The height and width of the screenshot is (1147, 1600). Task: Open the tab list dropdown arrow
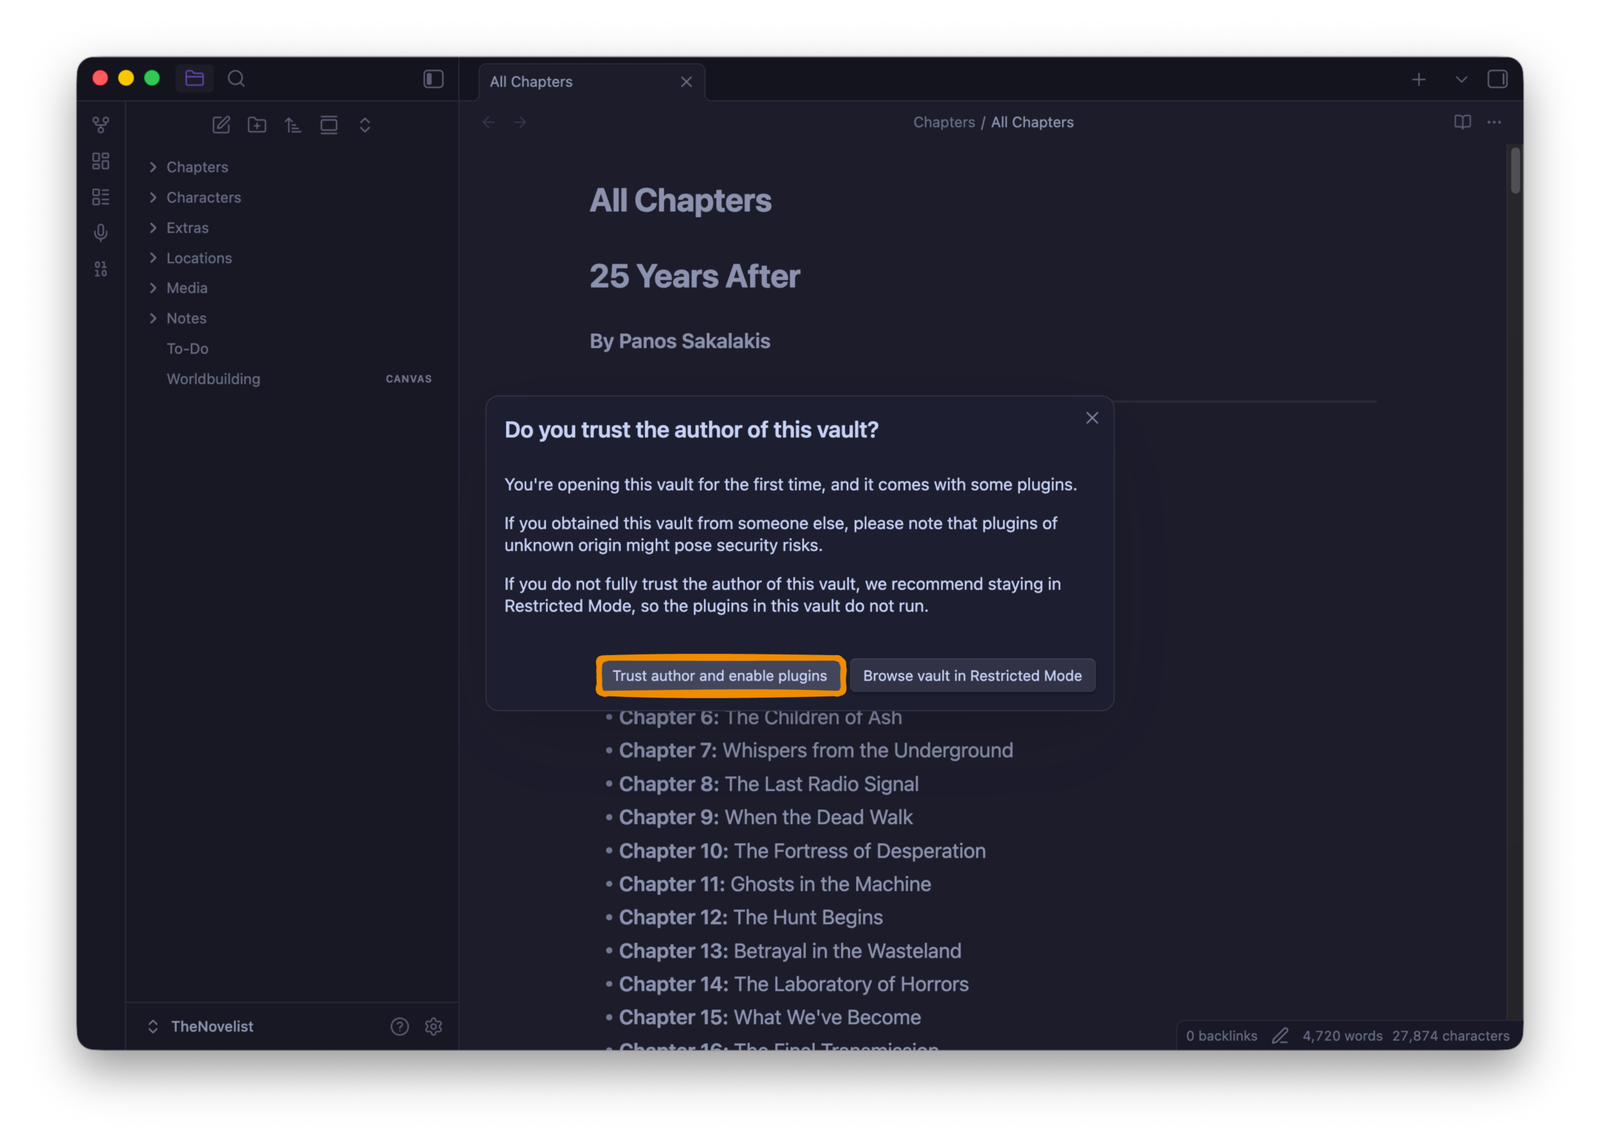click(x=1460, y=80)
